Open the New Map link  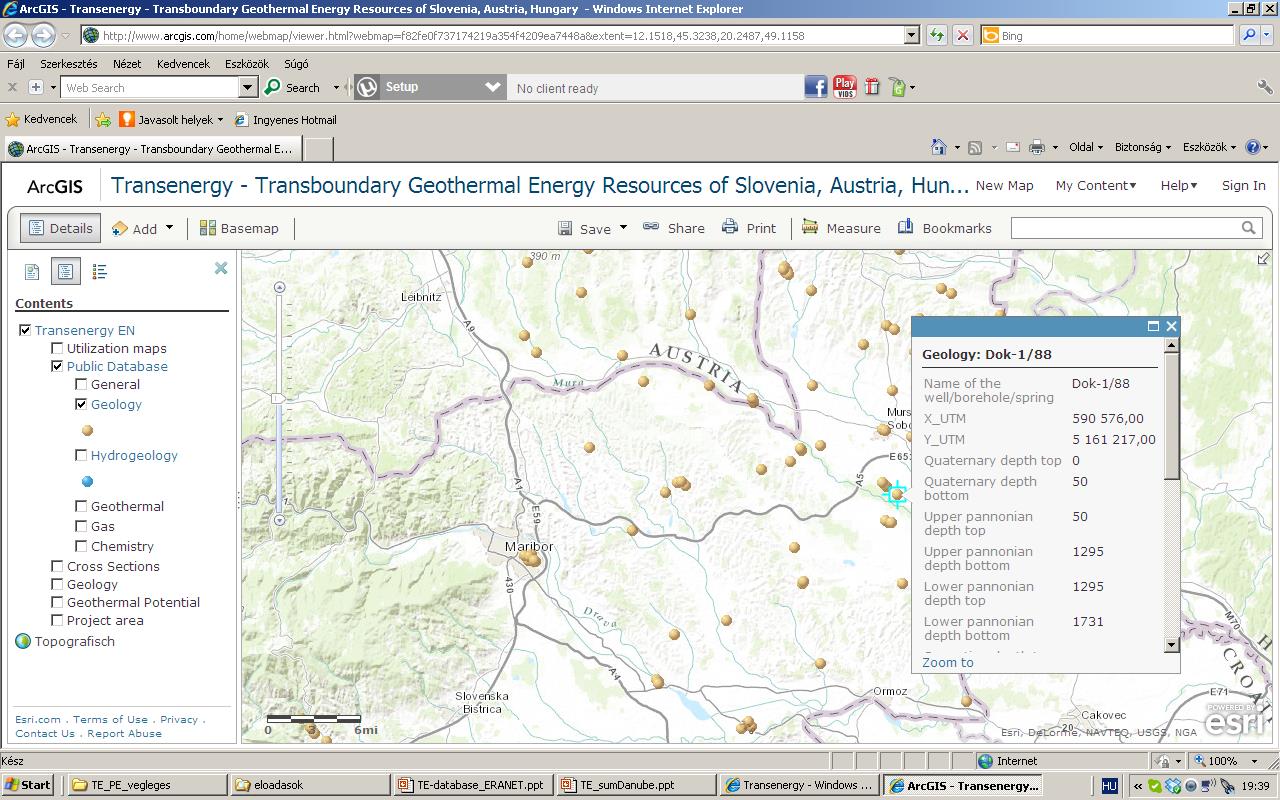pyautogui.click(x=1004, y=185)
